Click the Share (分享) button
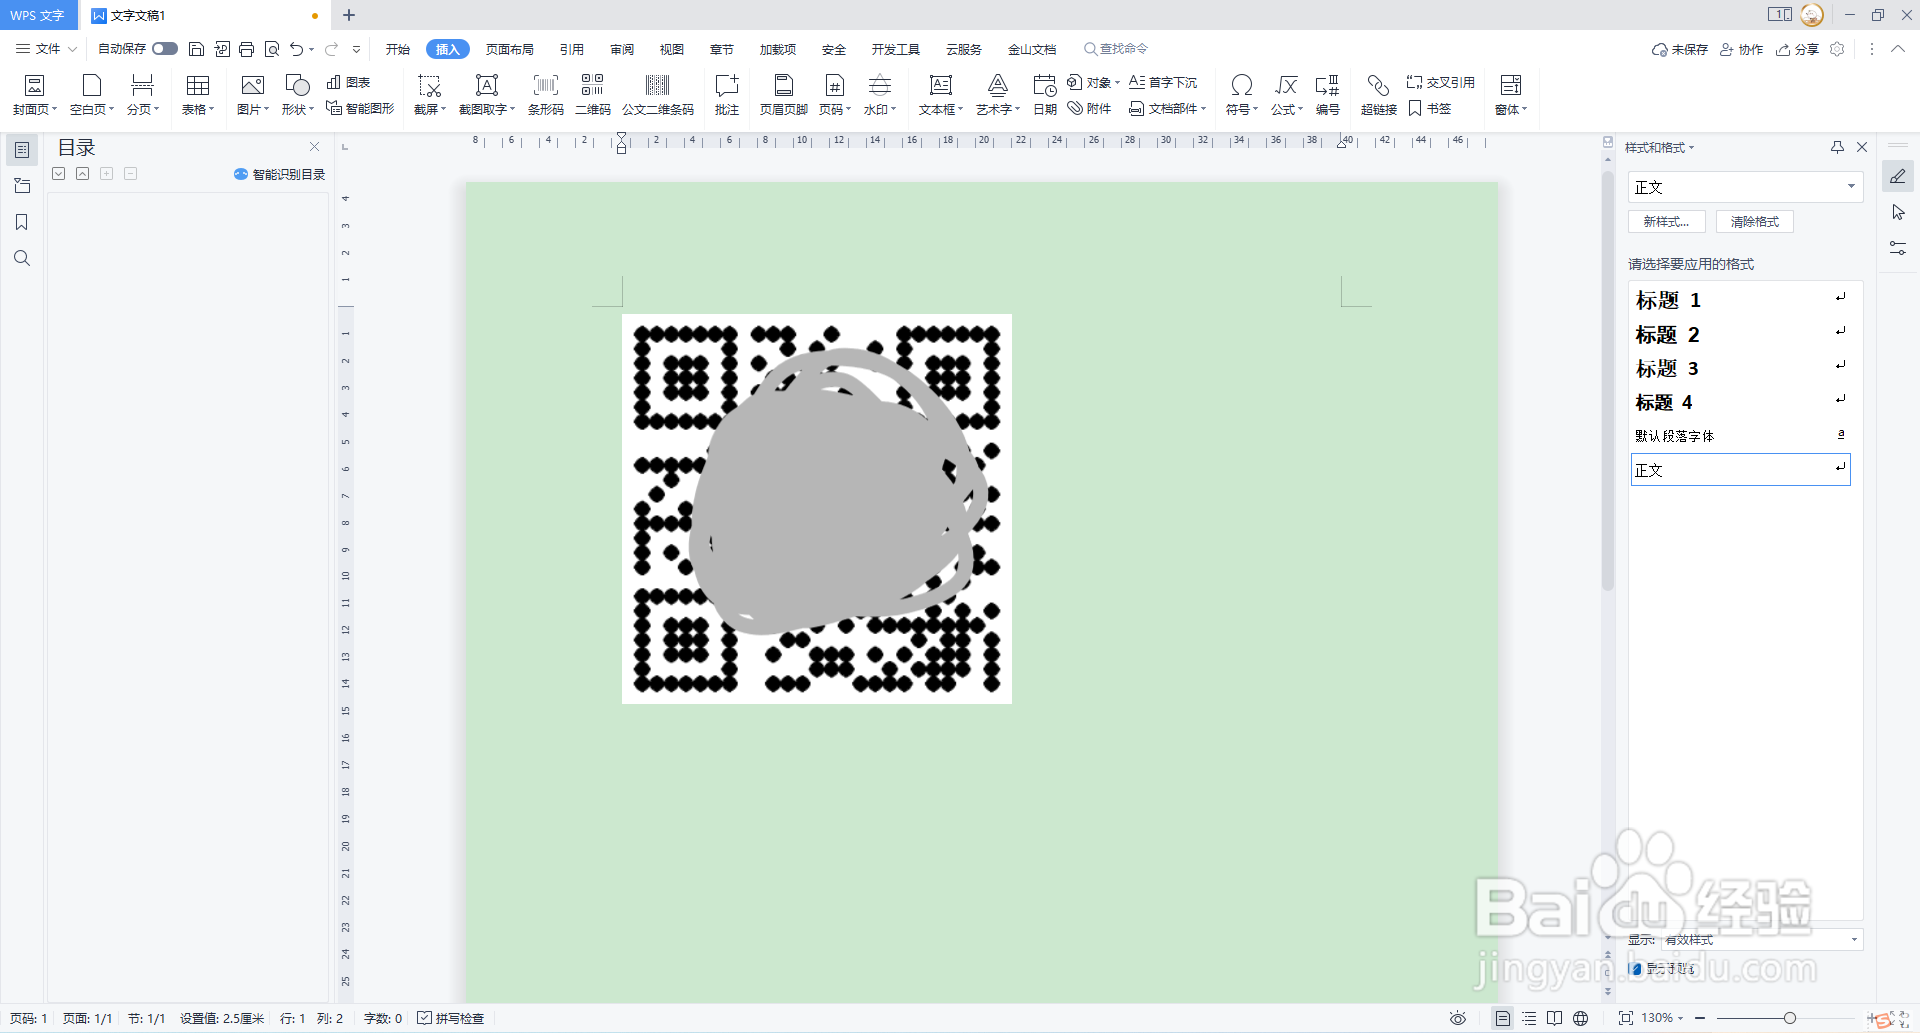The image size is (1920, 1033). pos(1798,49)
